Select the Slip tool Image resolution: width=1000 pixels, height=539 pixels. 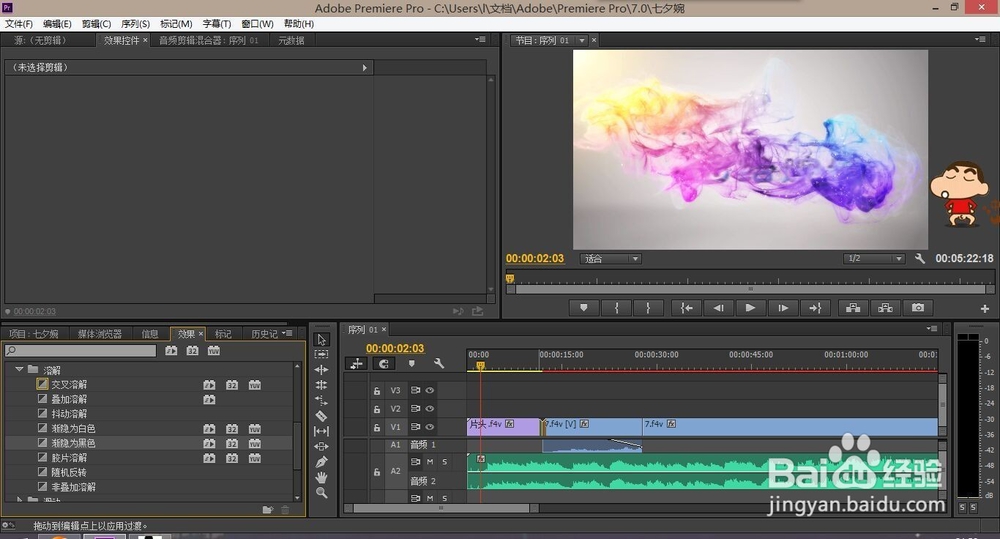(x=321, y=431)
